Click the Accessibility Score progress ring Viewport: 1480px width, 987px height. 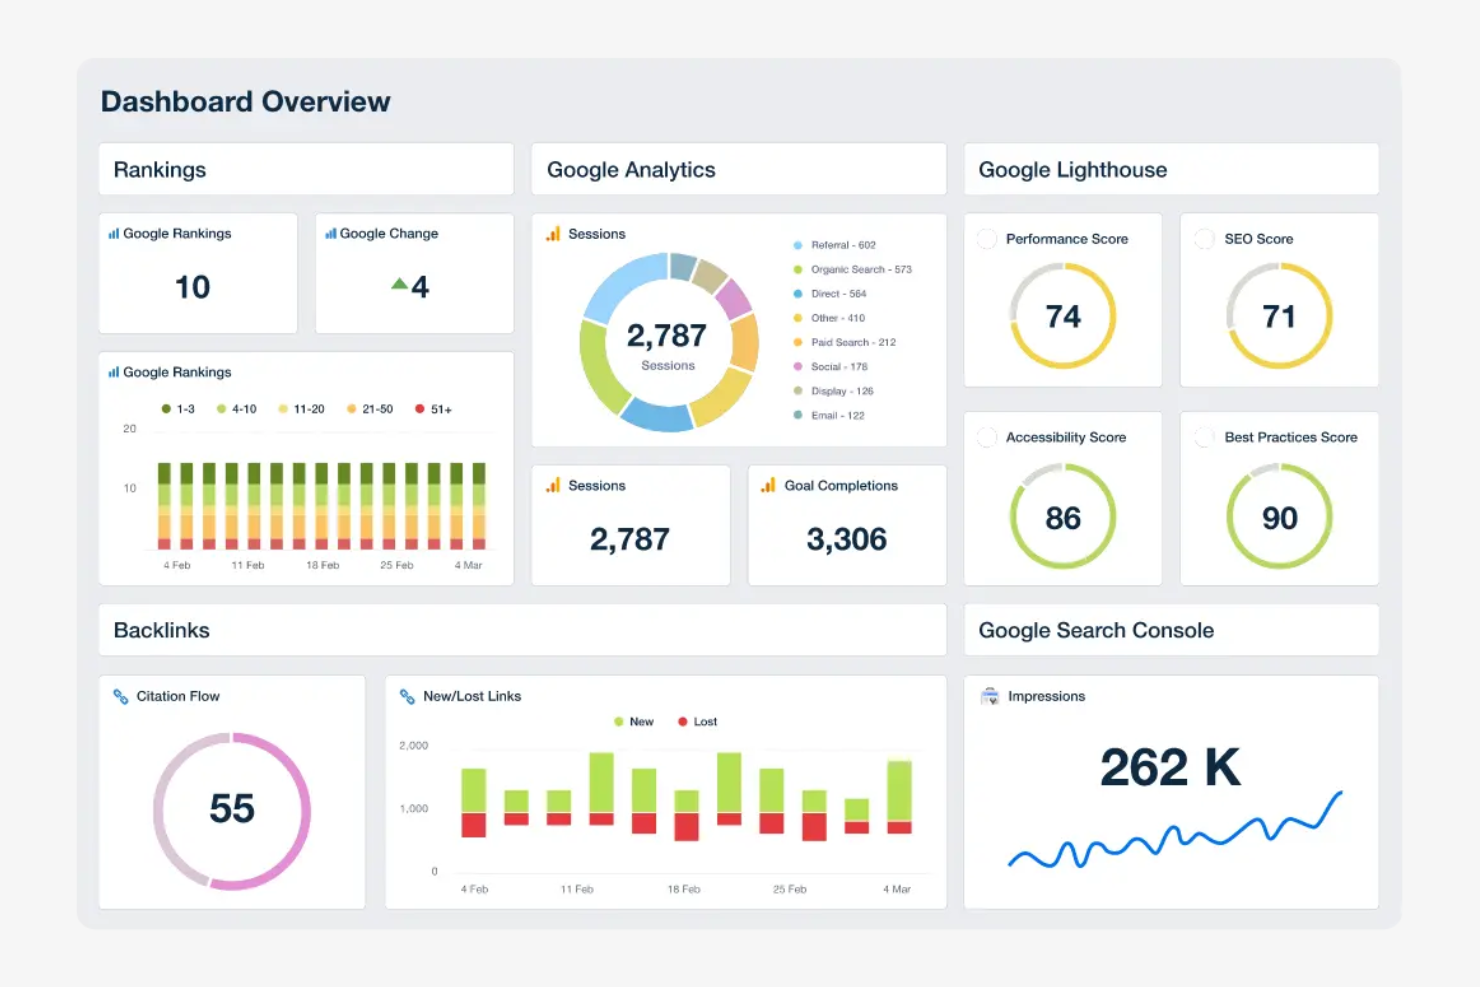click(x=1063, y=517)
